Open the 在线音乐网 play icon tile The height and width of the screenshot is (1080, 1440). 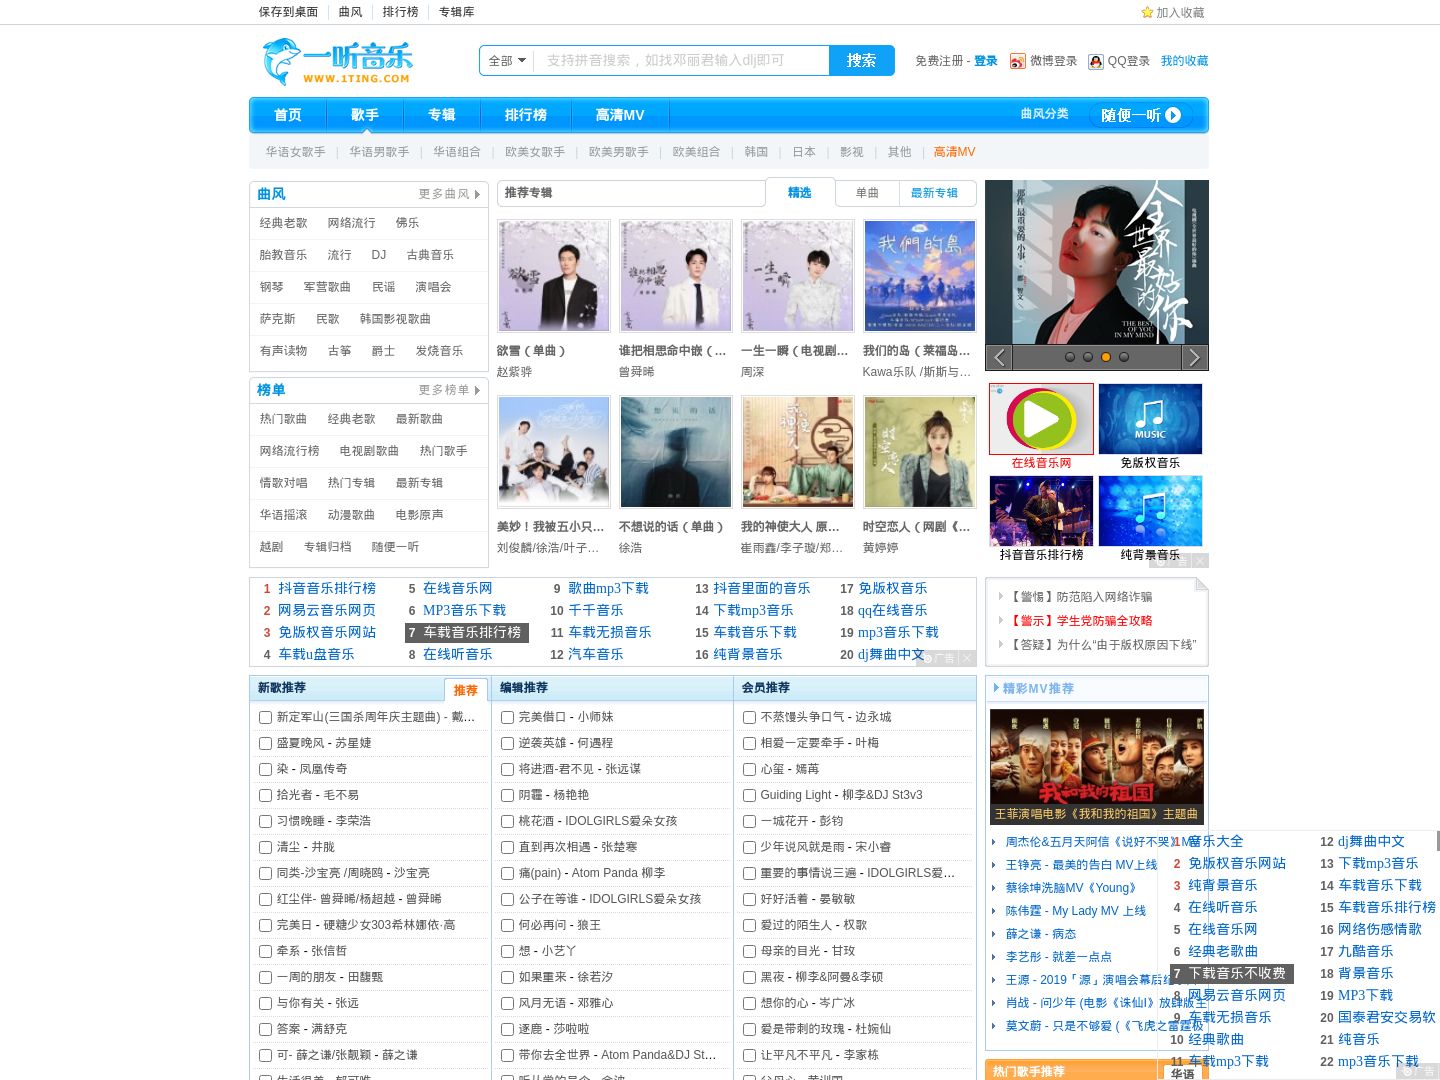[x=1041, y=419]
